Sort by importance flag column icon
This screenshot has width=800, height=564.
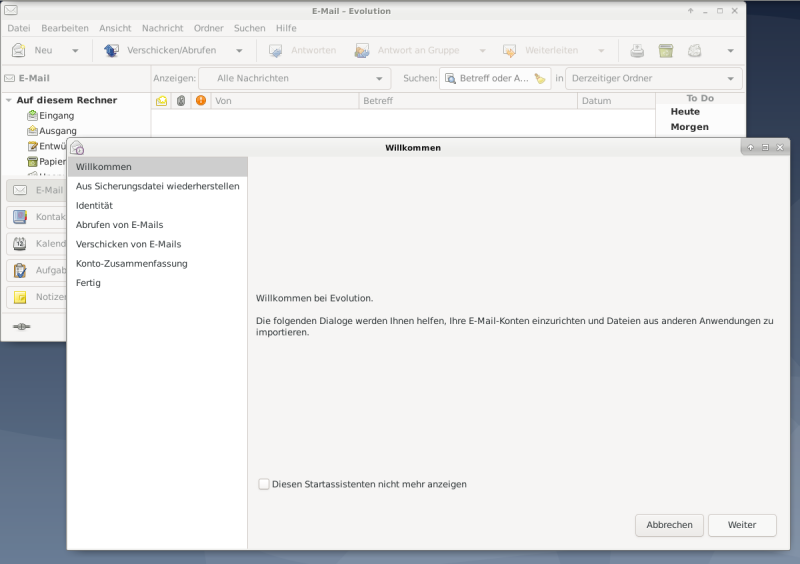[x=201, y=101]
